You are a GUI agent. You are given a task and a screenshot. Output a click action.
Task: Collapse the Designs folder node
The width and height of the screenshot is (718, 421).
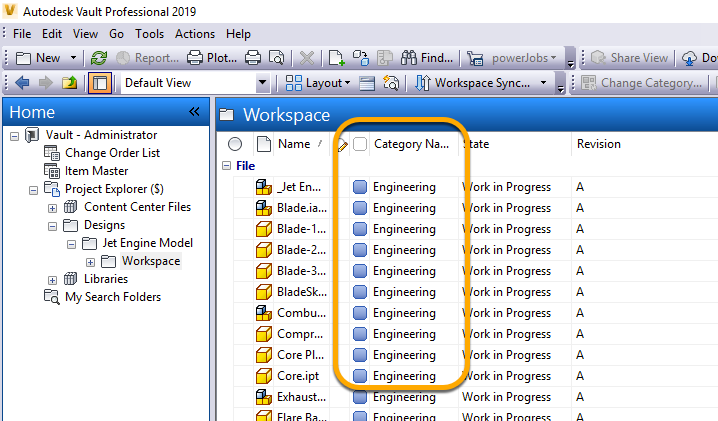(x=53, y=226)
